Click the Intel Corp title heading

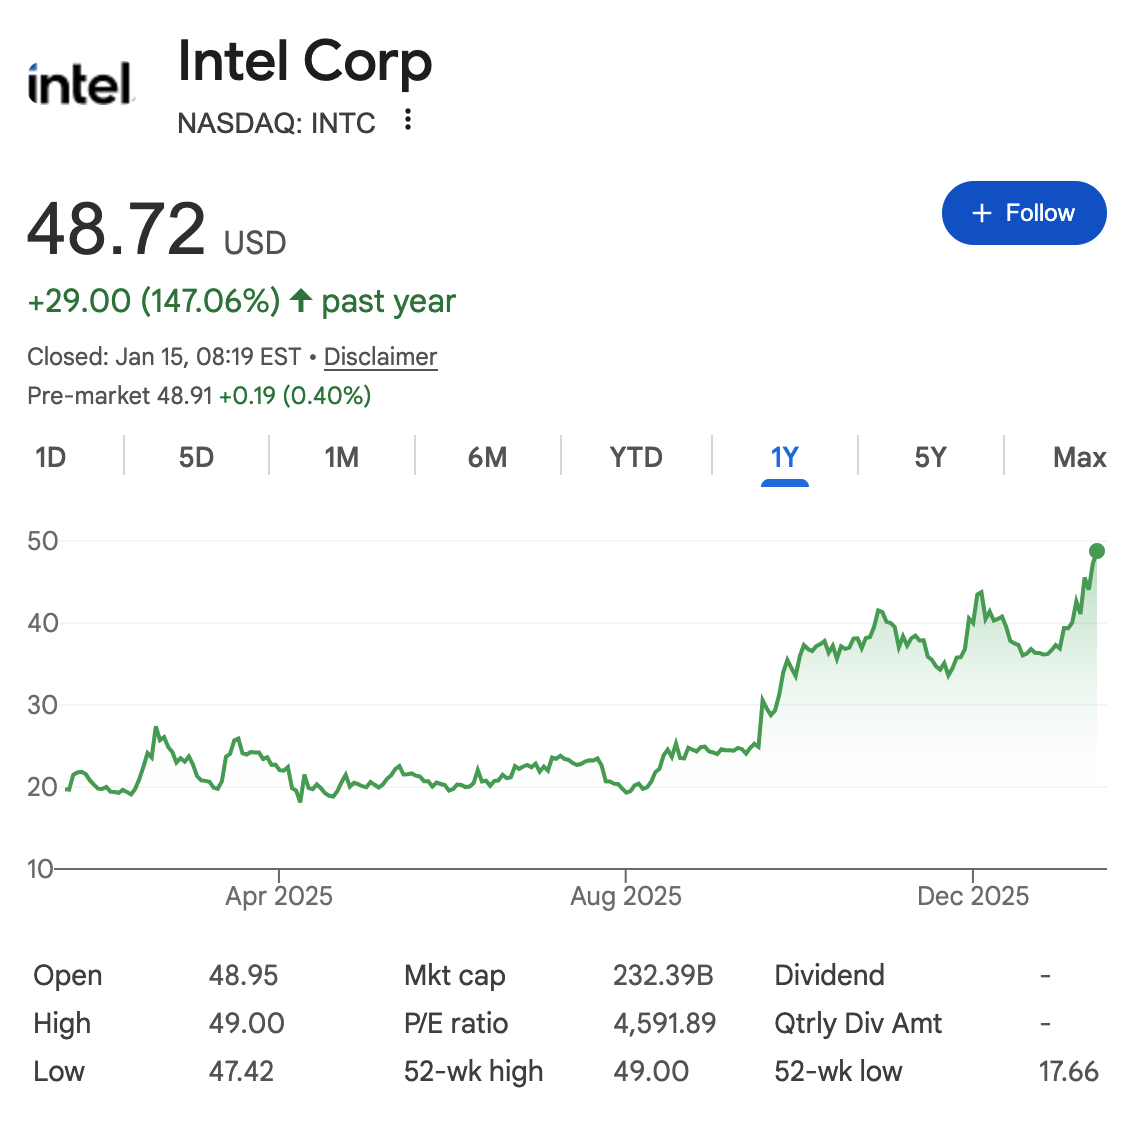(305, 62)
